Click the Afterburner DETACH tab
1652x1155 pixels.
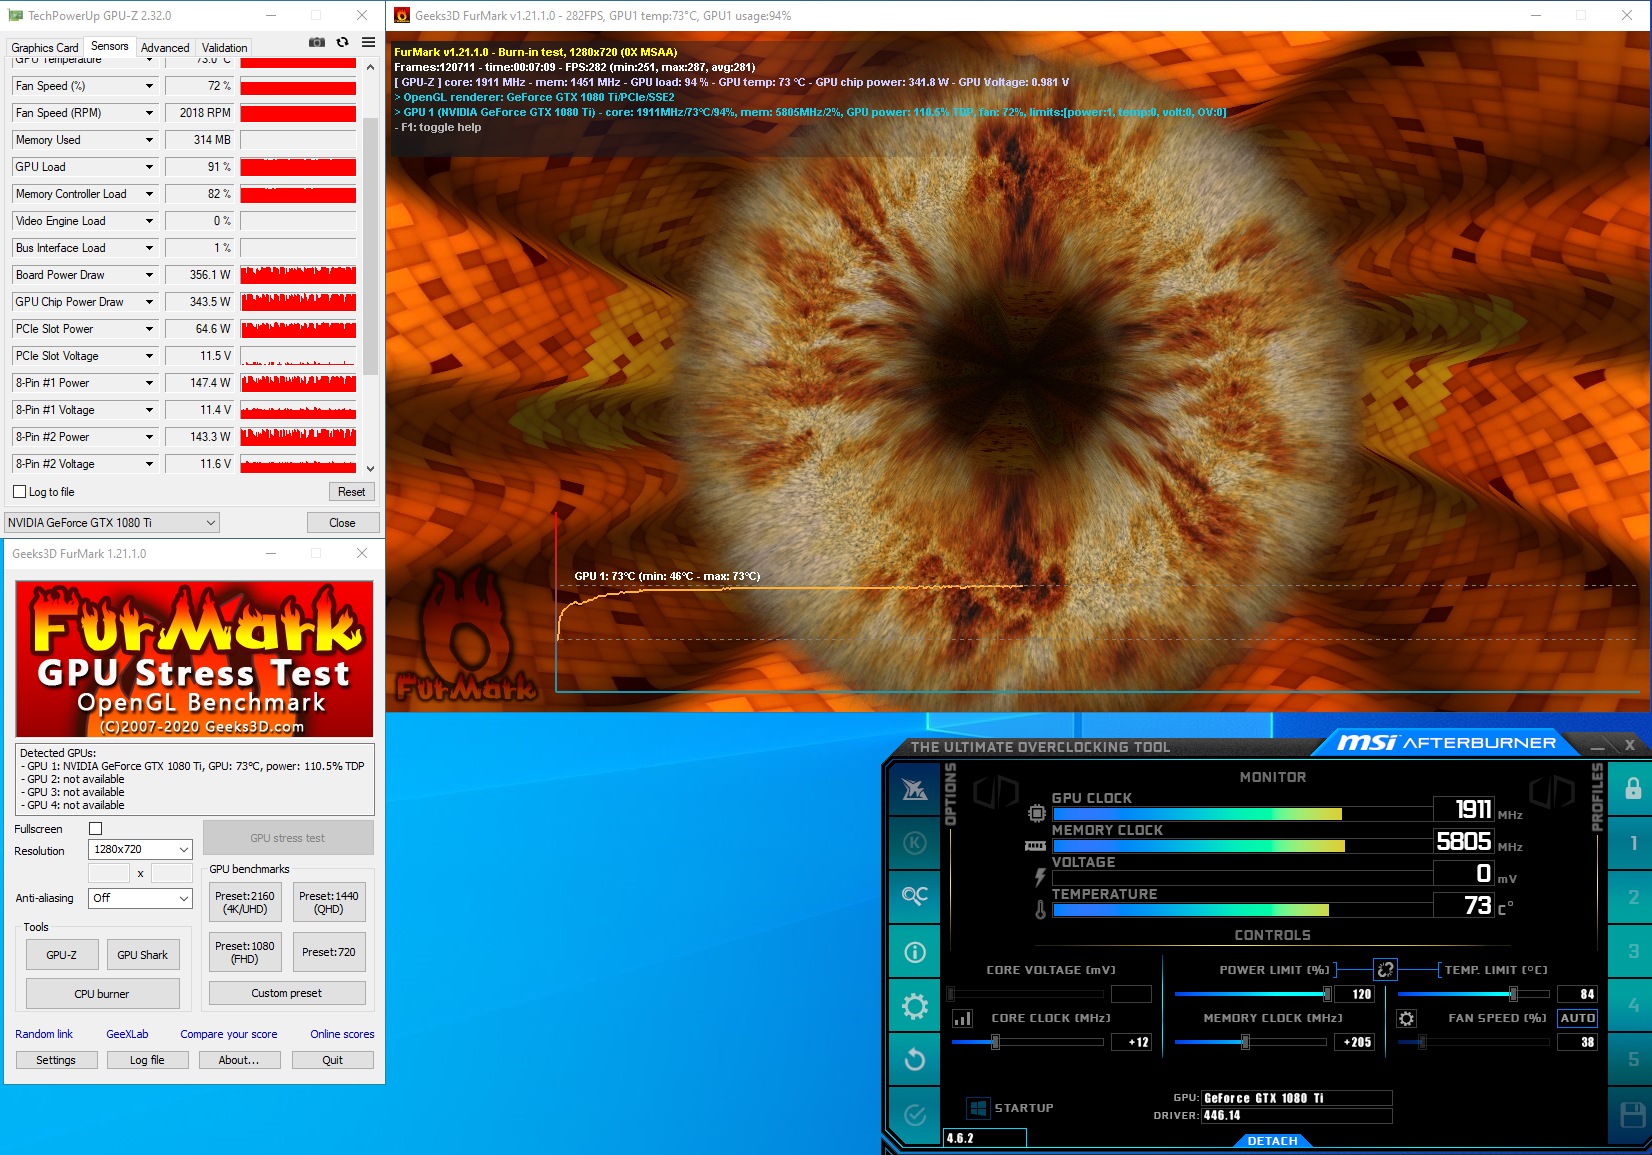(1272, 1141)
